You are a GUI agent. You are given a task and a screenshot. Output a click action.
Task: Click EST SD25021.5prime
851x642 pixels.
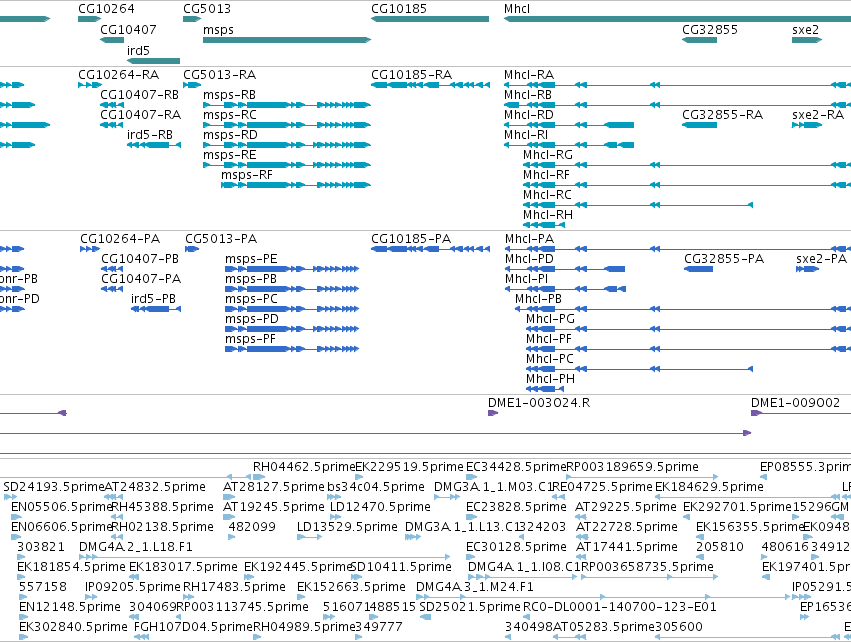(424, 617)
